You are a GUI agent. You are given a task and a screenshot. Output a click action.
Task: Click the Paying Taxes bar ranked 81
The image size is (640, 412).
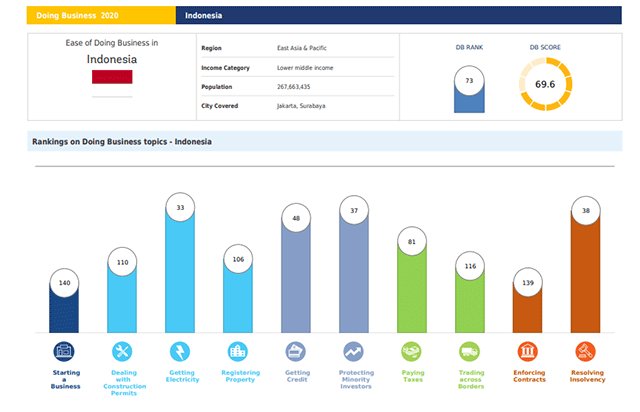click(x=412, y=280)
